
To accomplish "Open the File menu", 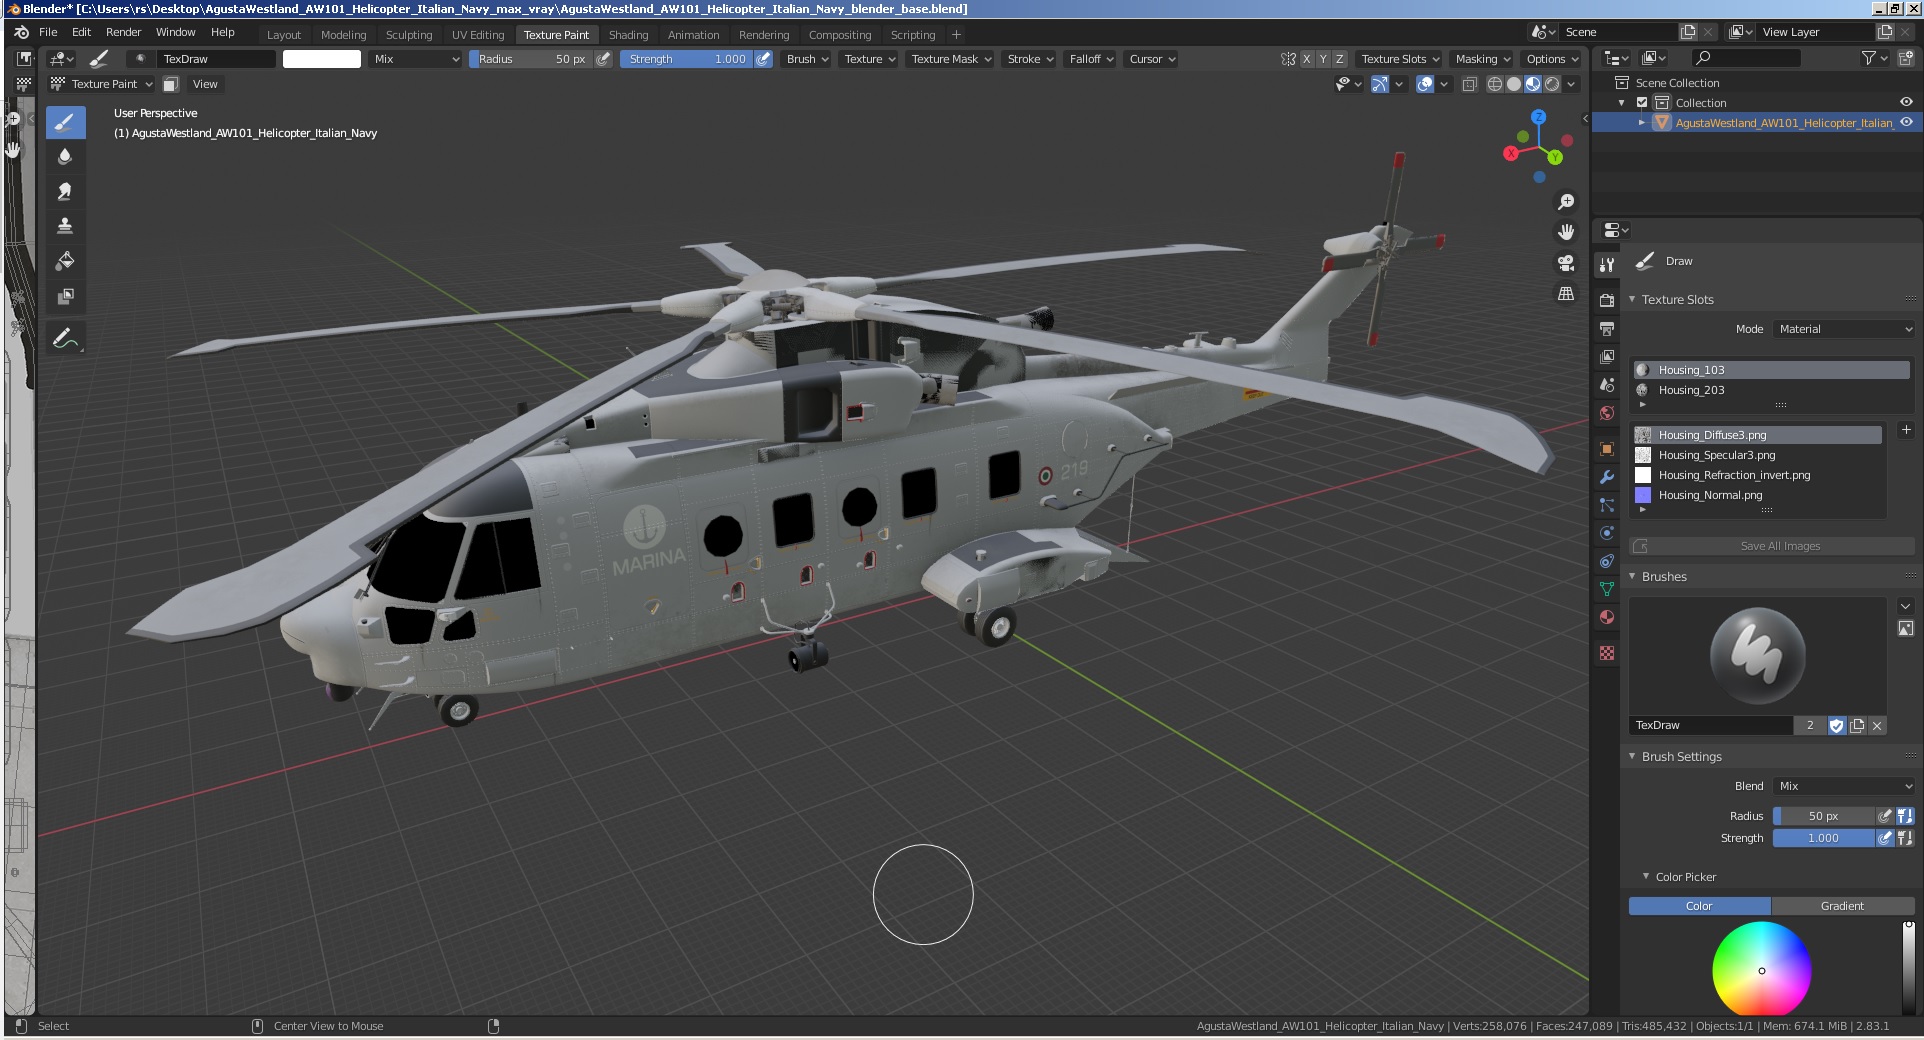I will click(48, 32).
